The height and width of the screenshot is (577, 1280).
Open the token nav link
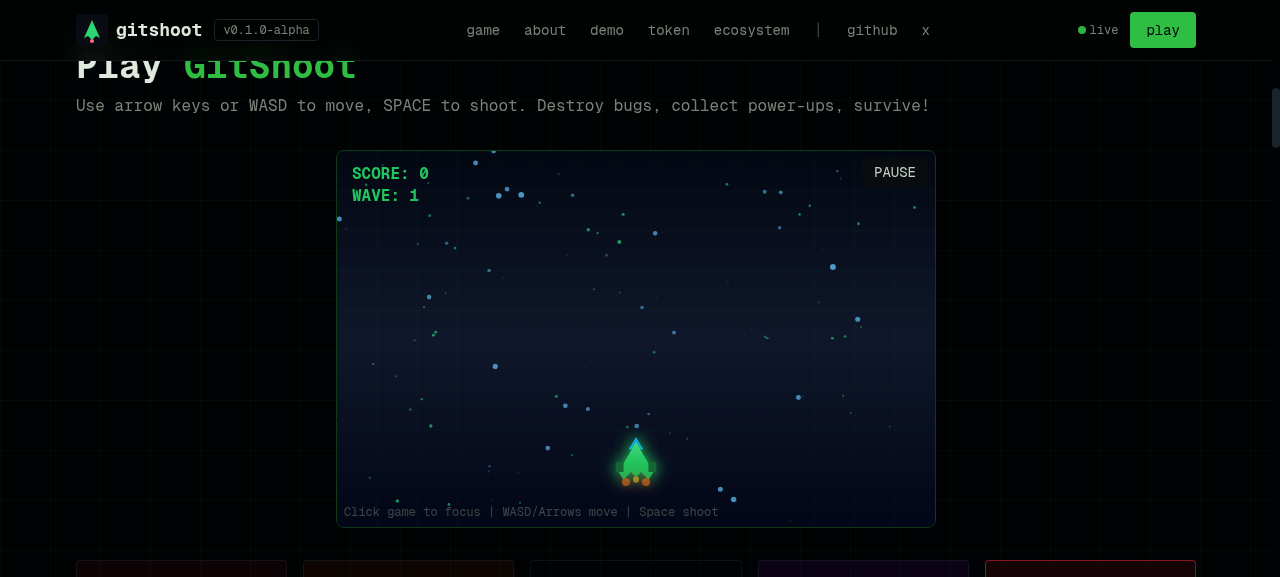click(669, 30)
